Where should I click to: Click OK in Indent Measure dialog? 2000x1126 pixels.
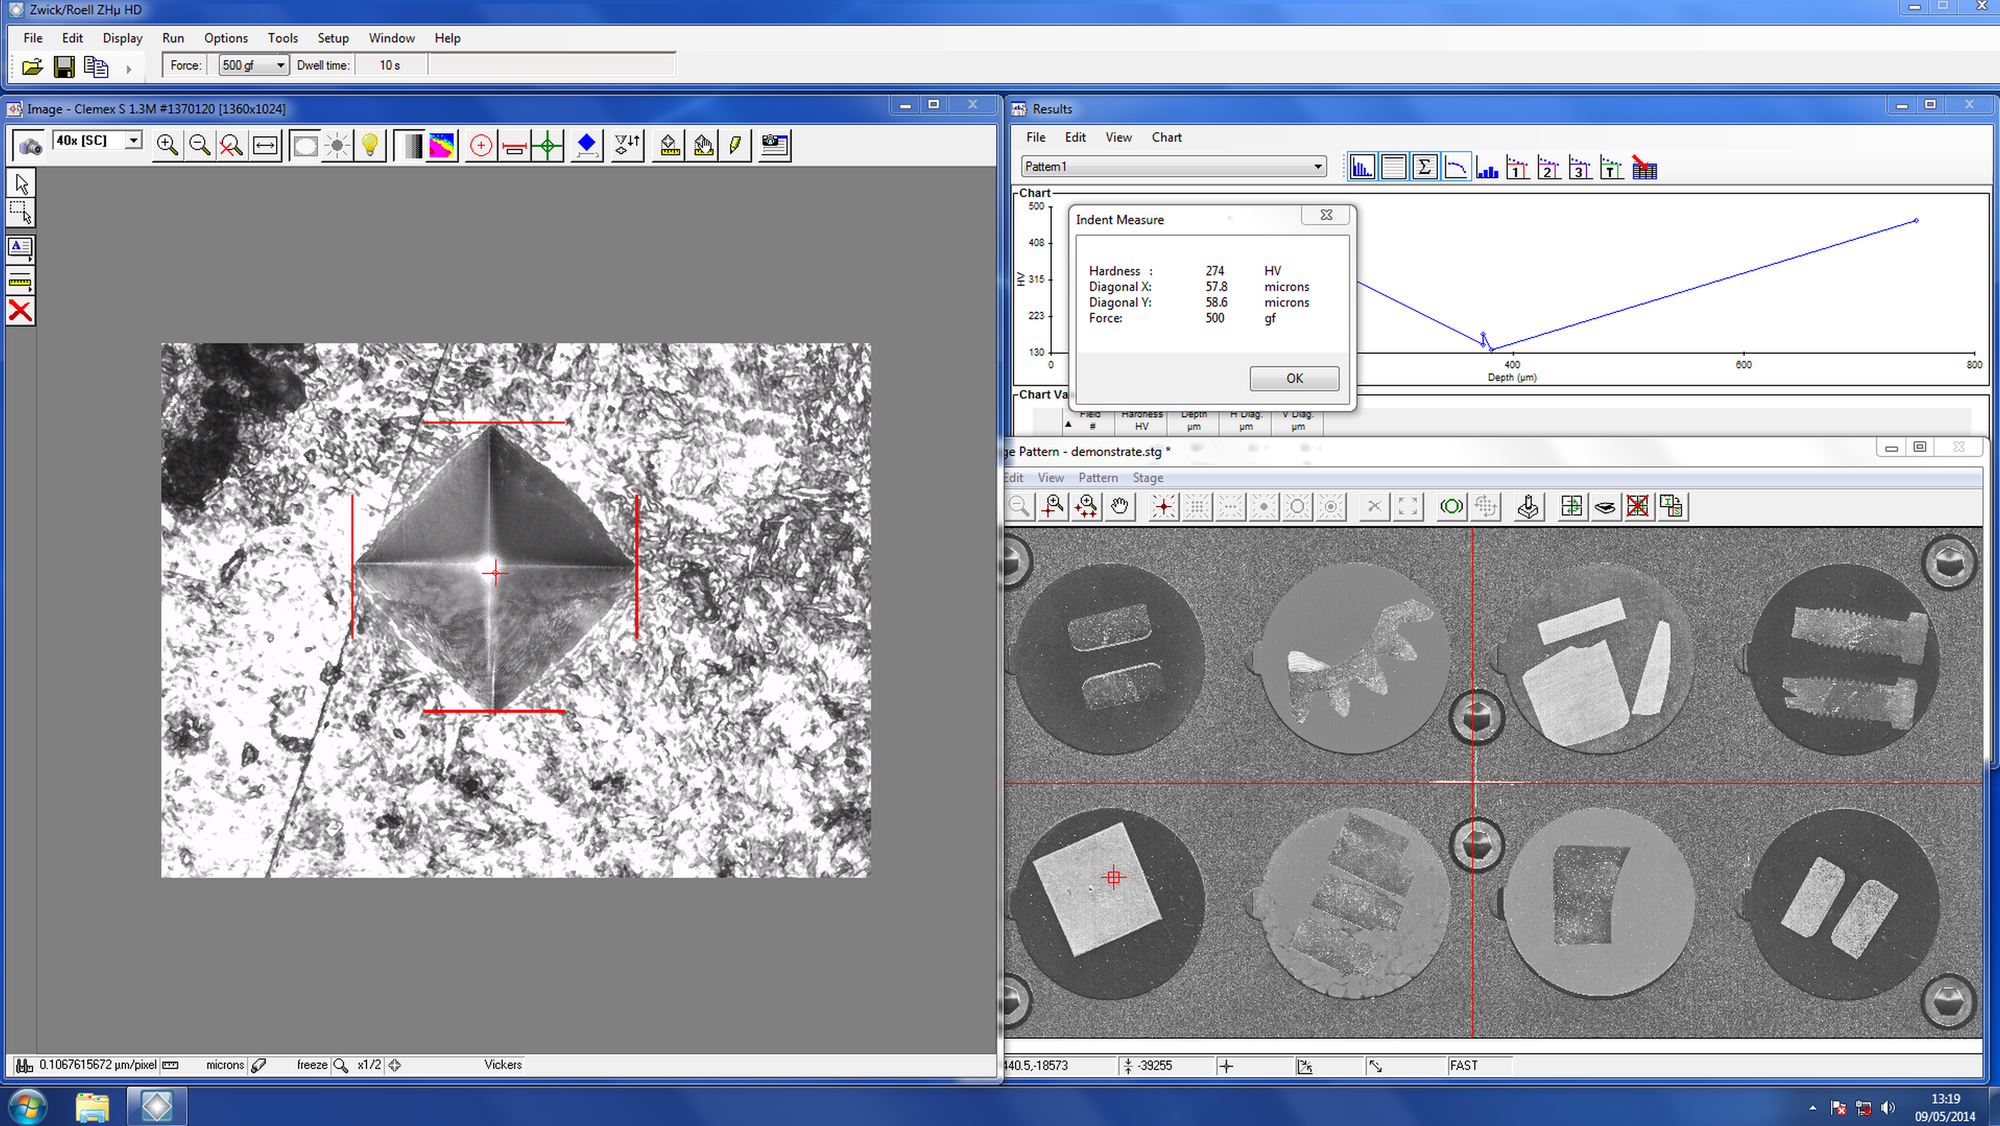(1294, 378)
